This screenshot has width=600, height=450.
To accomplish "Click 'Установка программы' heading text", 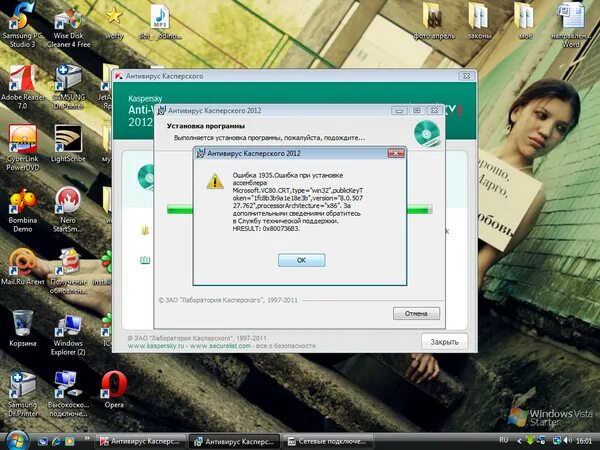I will tap(206, 126).
